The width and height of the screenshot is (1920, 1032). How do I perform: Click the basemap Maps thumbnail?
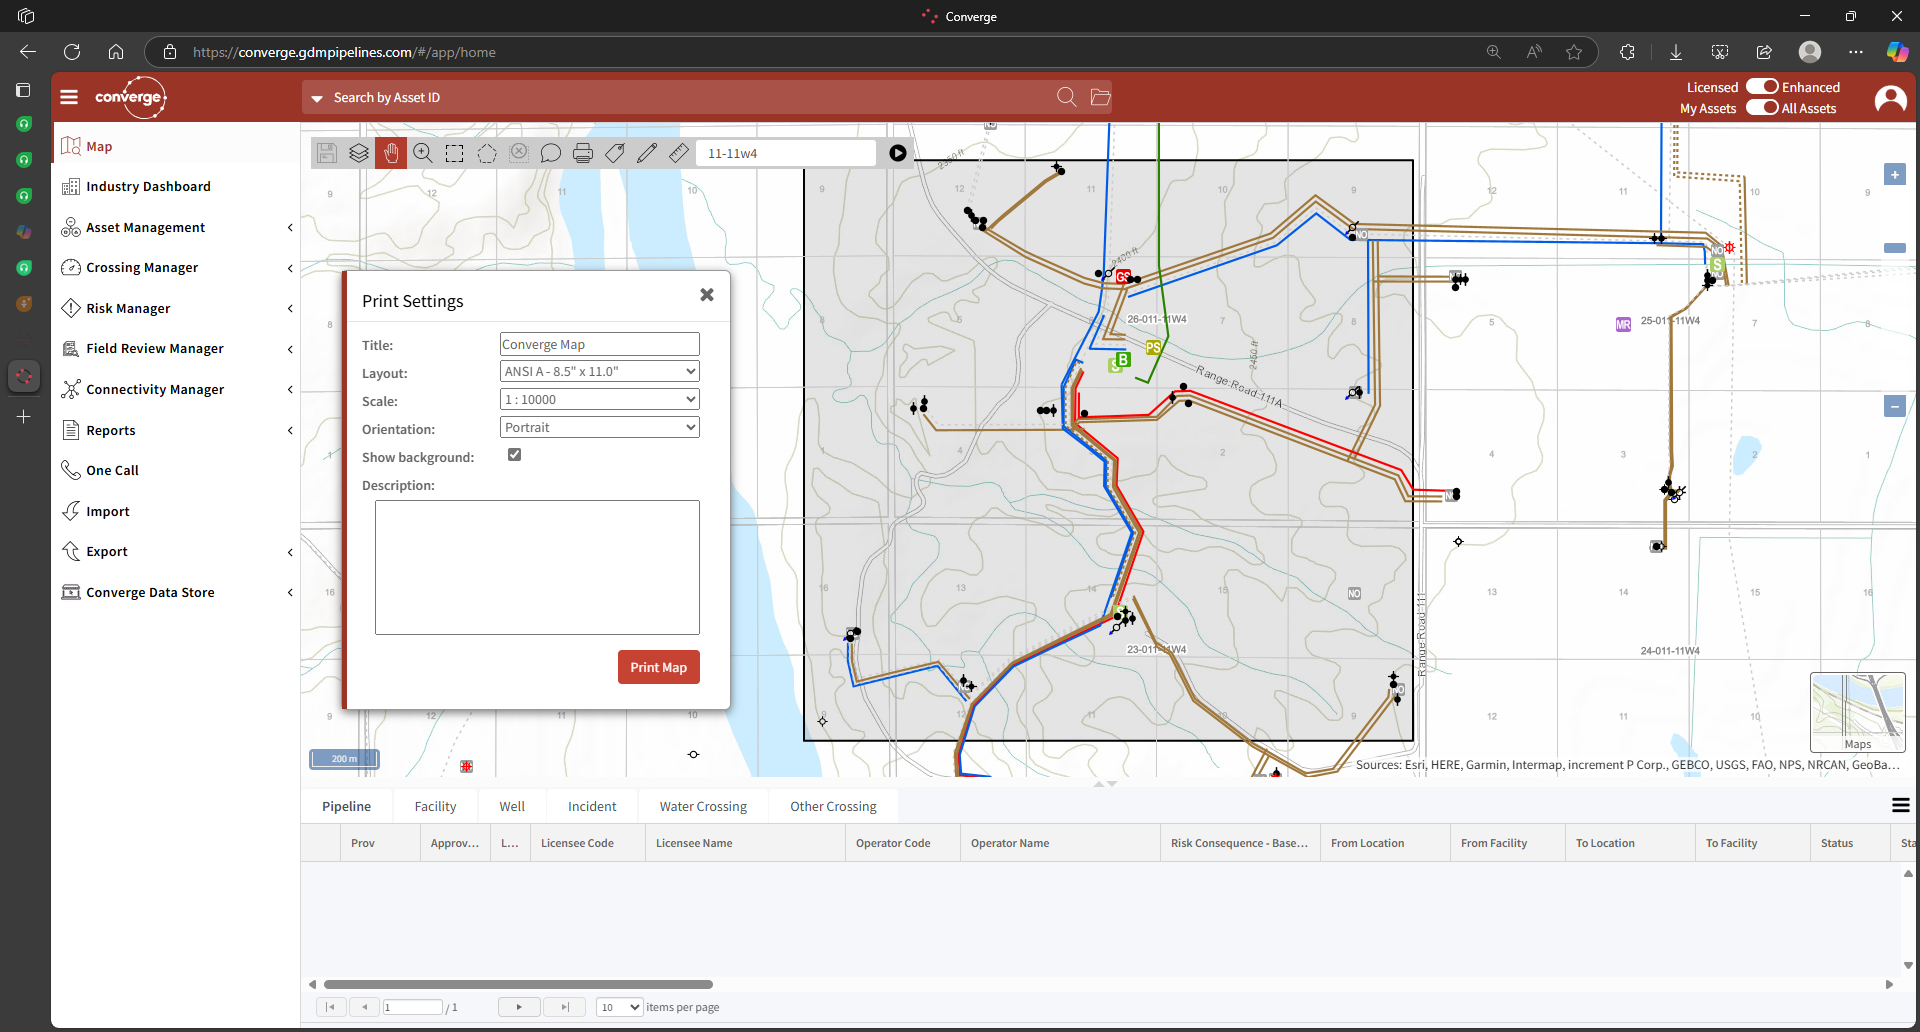coord(1857,712)
